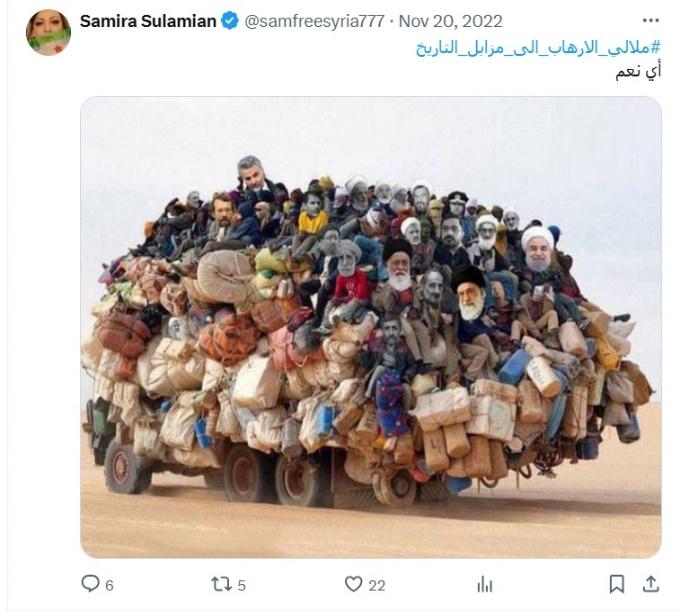Share the tweet via the upload arrow icon

tap(651, 584)
